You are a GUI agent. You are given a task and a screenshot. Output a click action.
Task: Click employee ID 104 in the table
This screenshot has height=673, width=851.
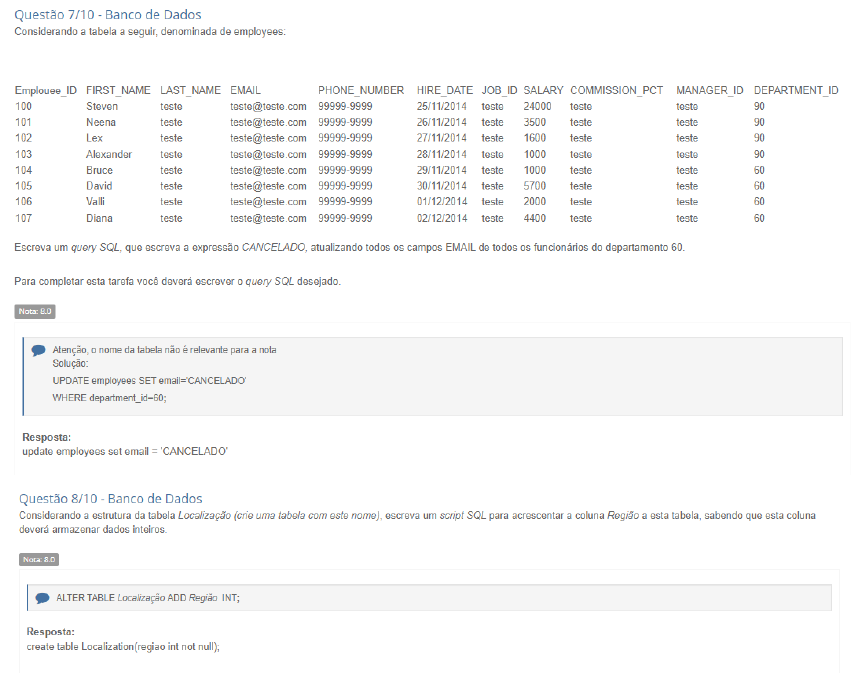(x=24, y=170)
